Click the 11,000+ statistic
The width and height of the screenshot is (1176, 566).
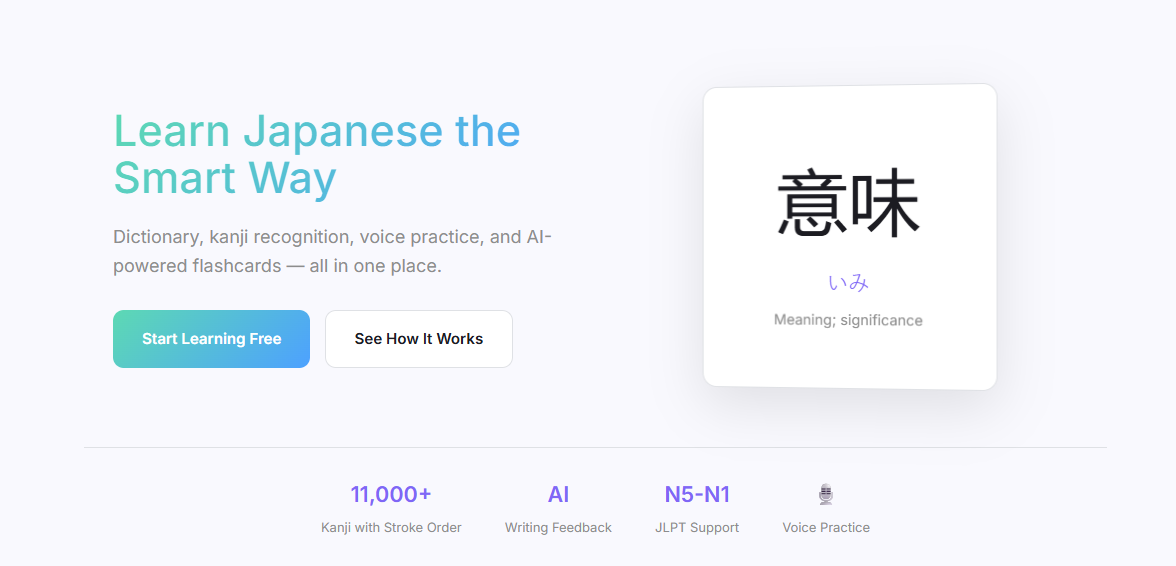[x=391, y=494]
